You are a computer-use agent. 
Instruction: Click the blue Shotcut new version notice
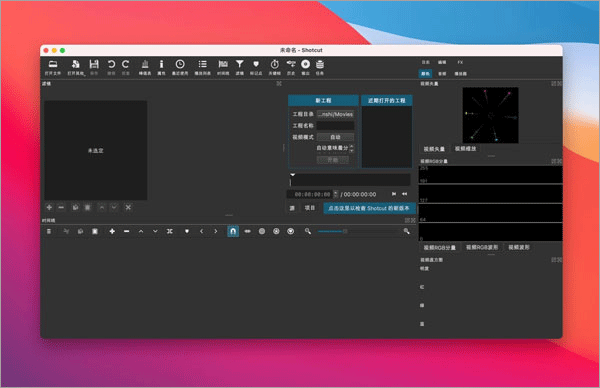[x=369, y=208]
